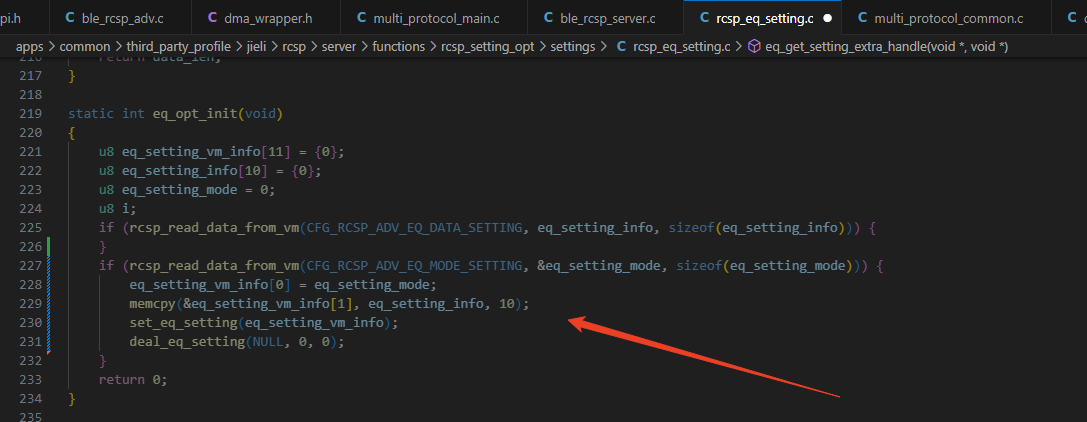This screenshot has width=1087, height=422.
Task: Click rcsp_eq_setting.c in breadcrumb
Action: (x=682, y=47)
